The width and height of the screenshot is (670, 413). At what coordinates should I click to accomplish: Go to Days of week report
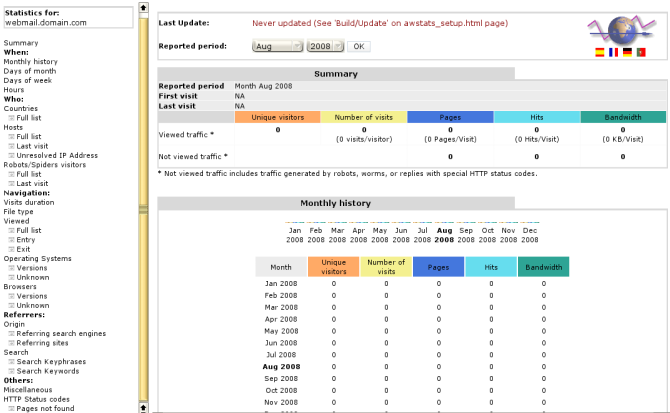pos(28,80)
